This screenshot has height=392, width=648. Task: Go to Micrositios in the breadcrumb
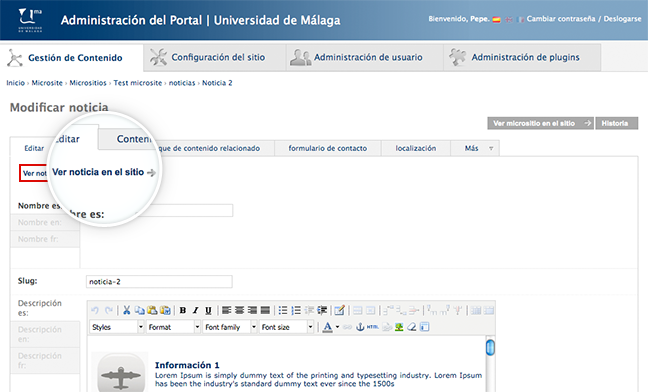tap(88, 83)
